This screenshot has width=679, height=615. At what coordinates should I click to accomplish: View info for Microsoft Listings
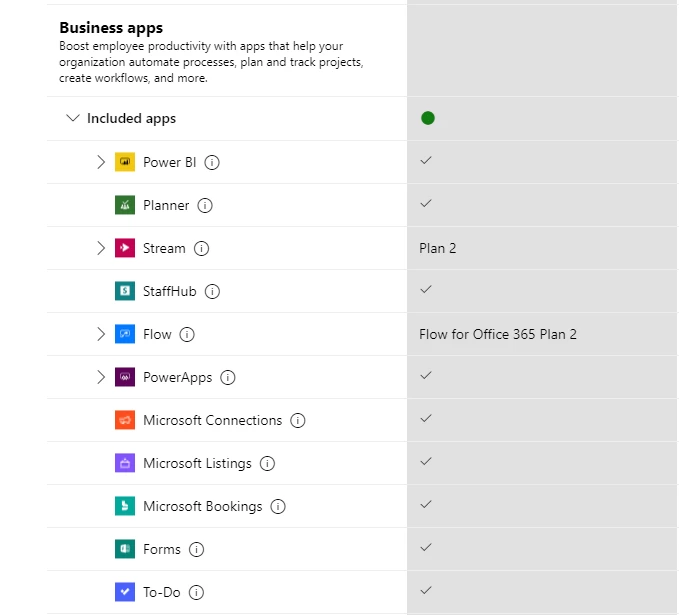267,463
